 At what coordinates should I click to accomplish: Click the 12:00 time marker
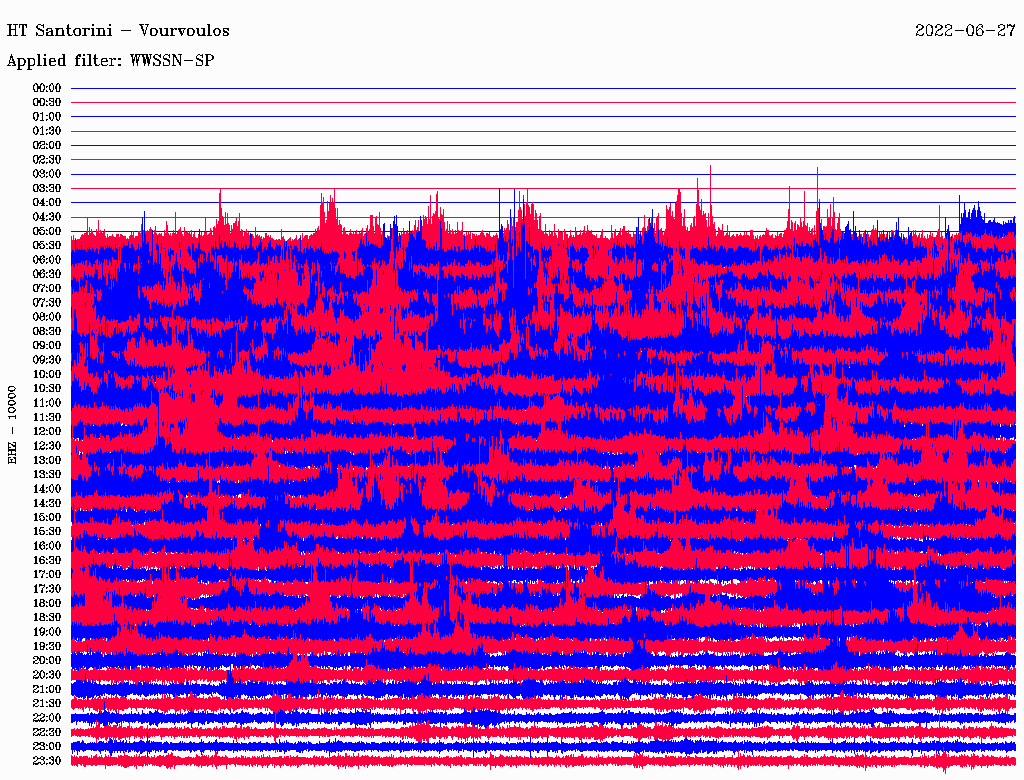[47, 431]
